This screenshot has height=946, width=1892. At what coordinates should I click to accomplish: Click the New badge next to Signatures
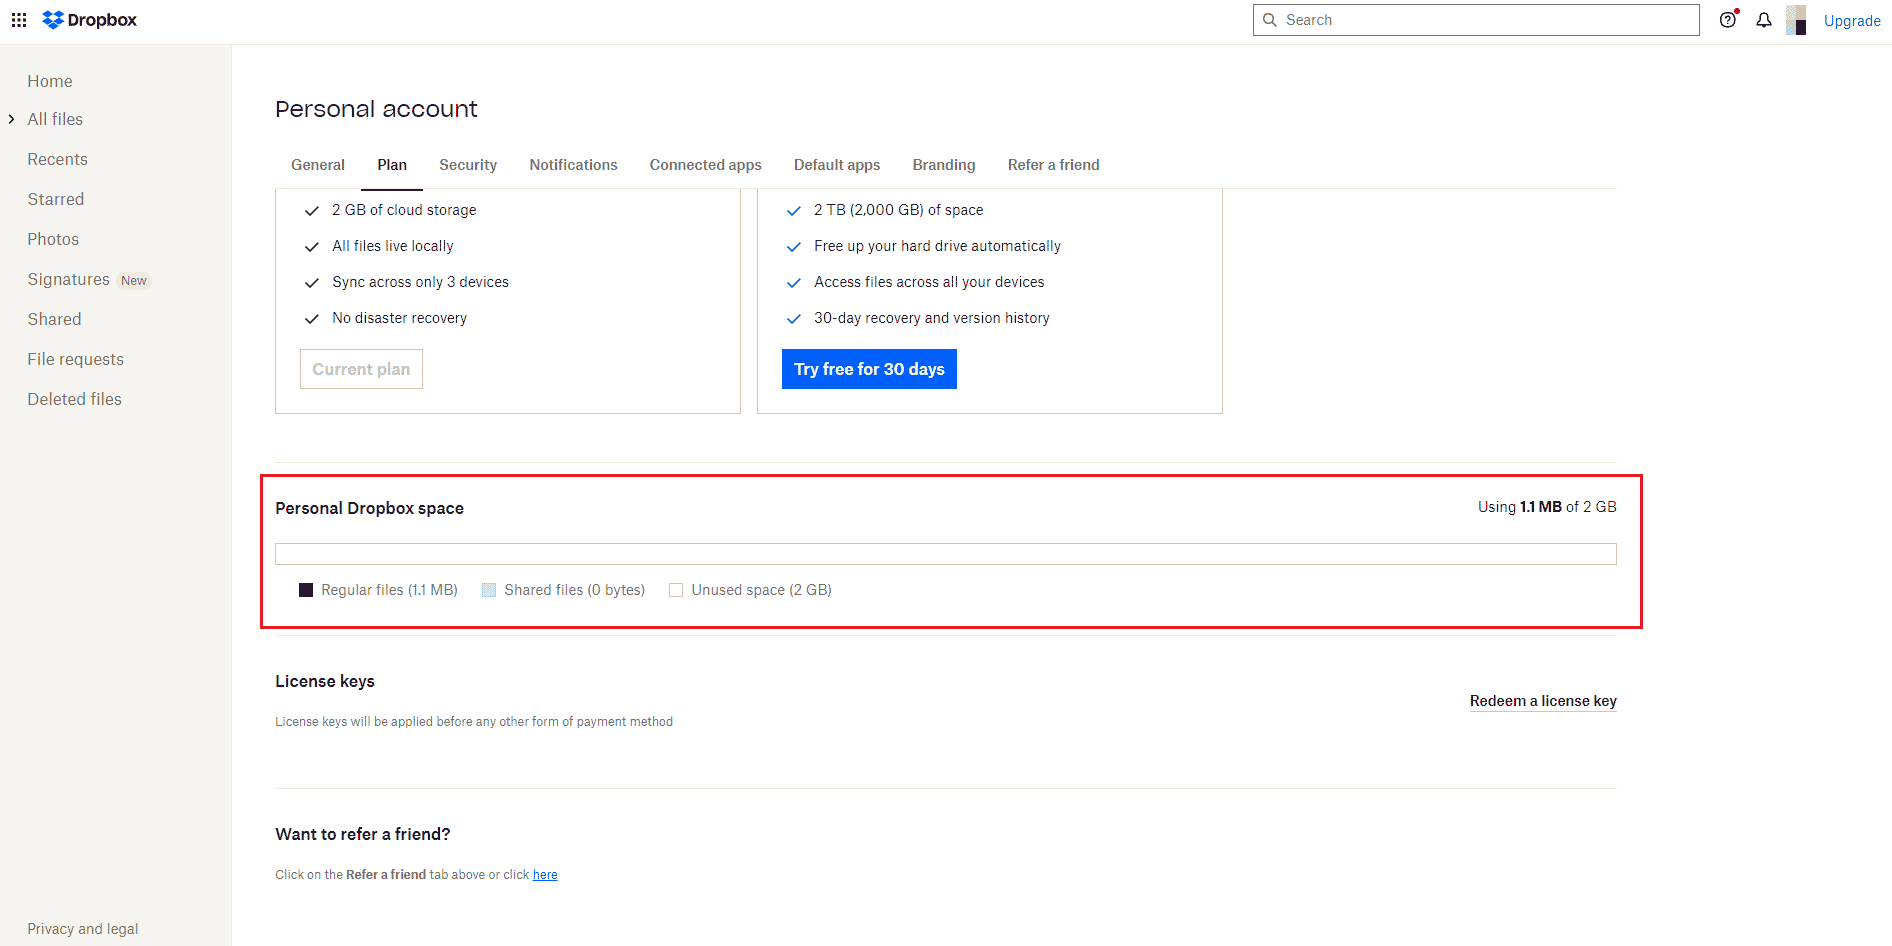coord(134,281)
